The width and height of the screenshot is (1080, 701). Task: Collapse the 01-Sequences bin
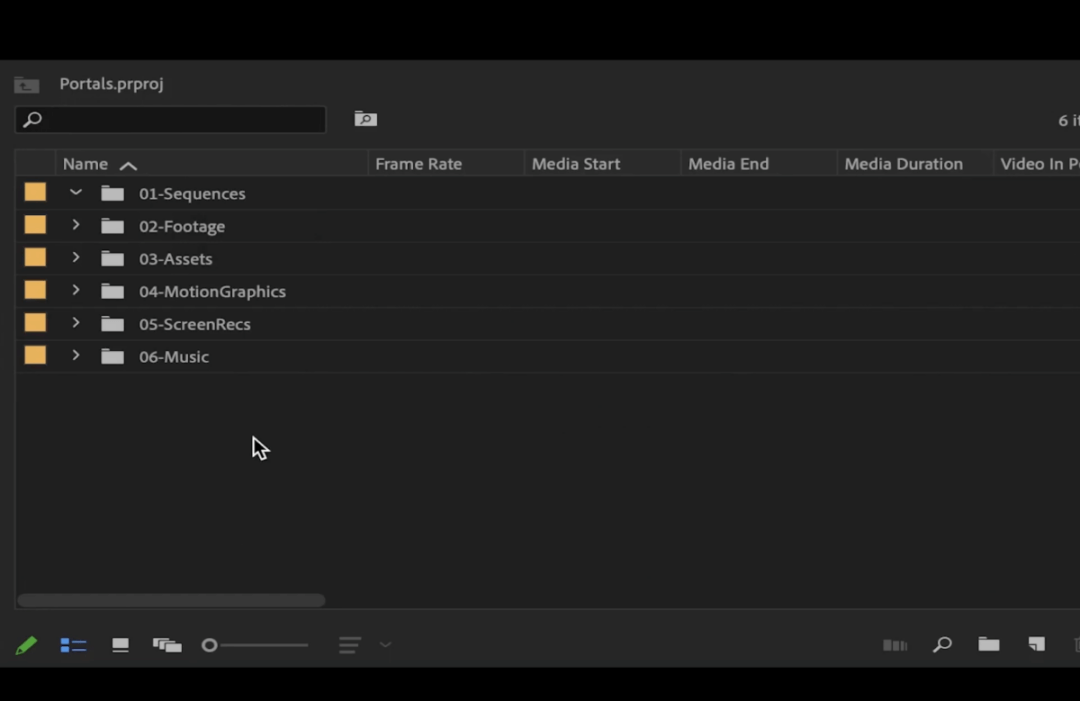(x=75, y=192)
